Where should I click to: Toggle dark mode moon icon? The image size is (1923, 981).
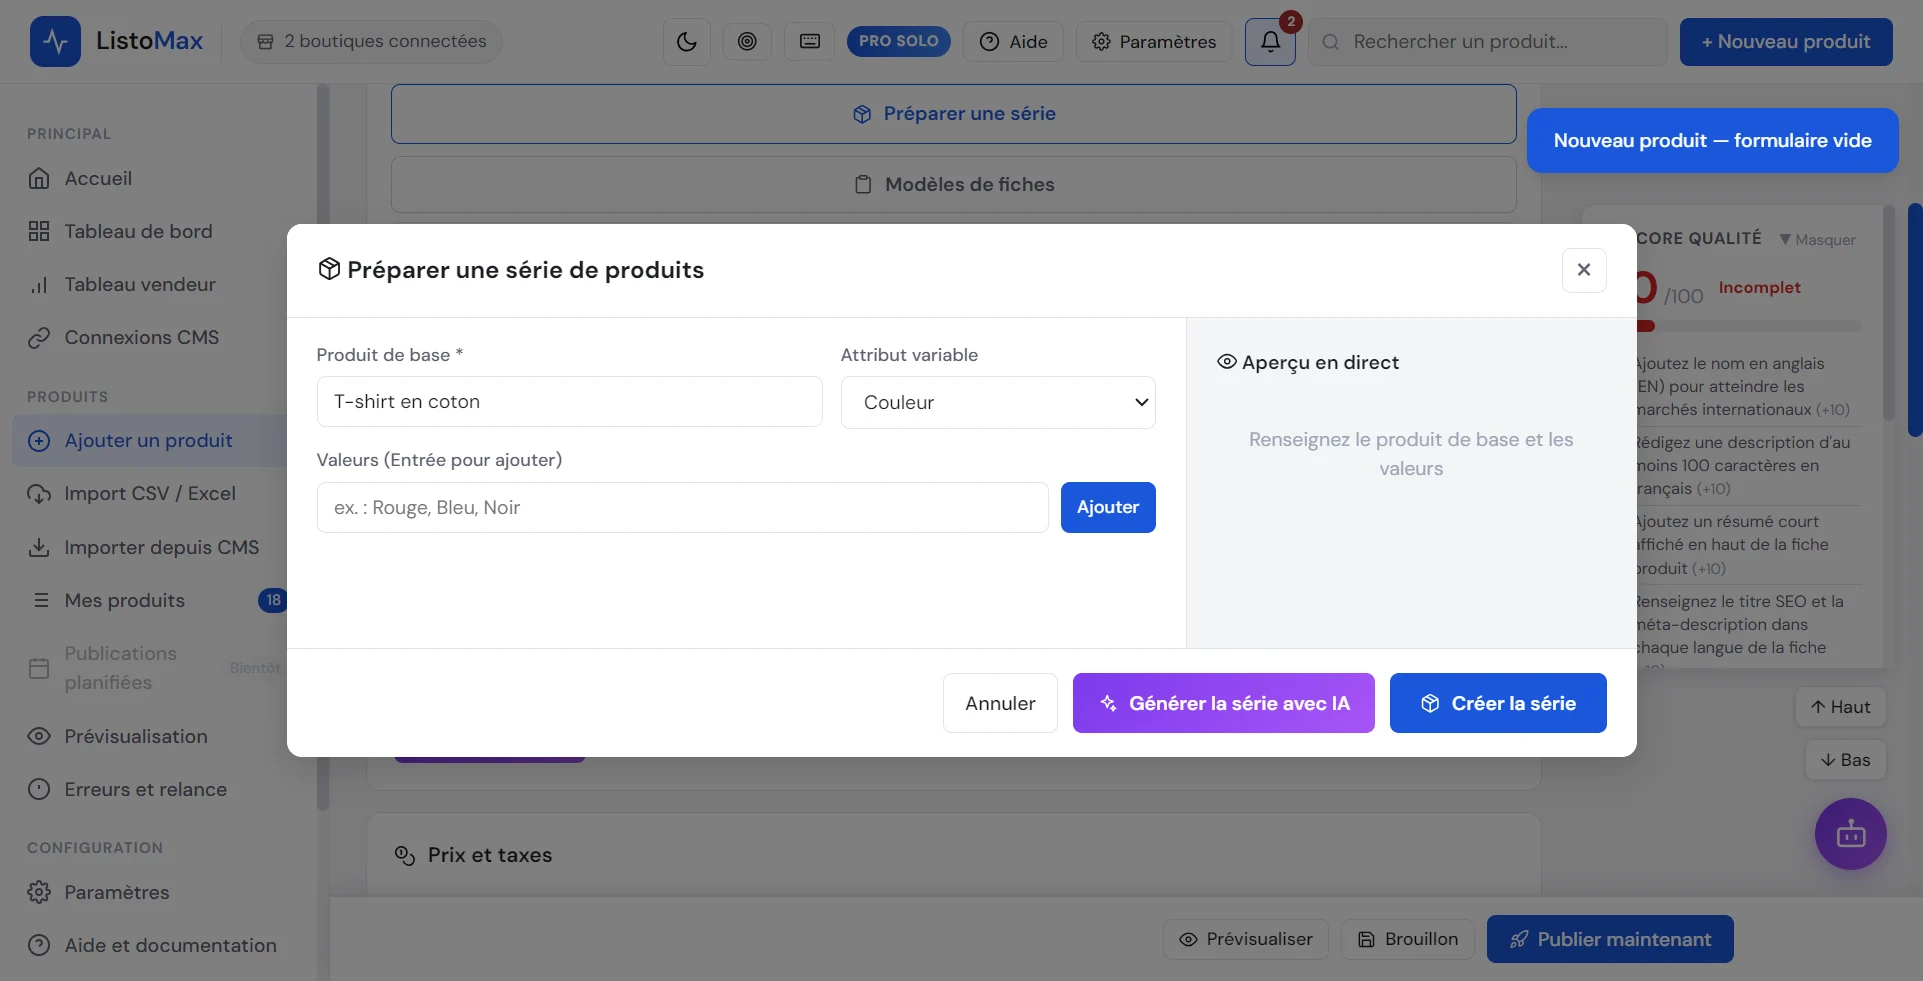coord(687,41)
